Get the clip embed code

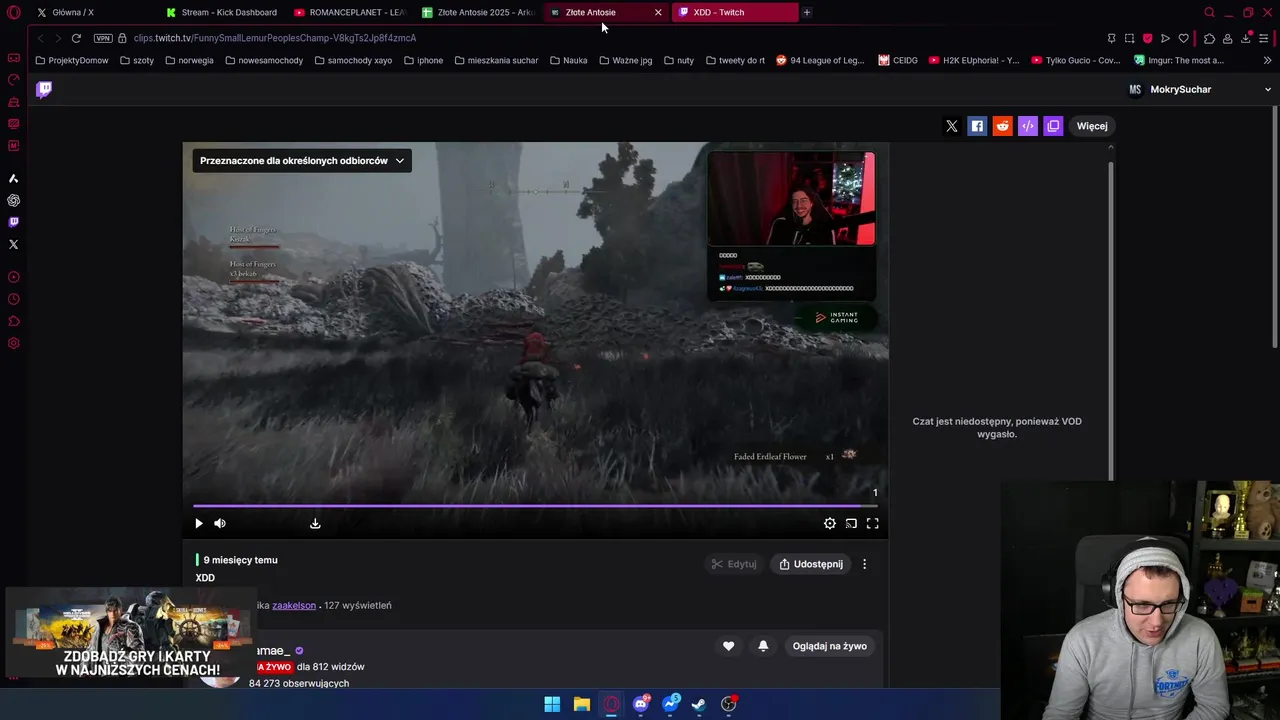coord(1028,126)
